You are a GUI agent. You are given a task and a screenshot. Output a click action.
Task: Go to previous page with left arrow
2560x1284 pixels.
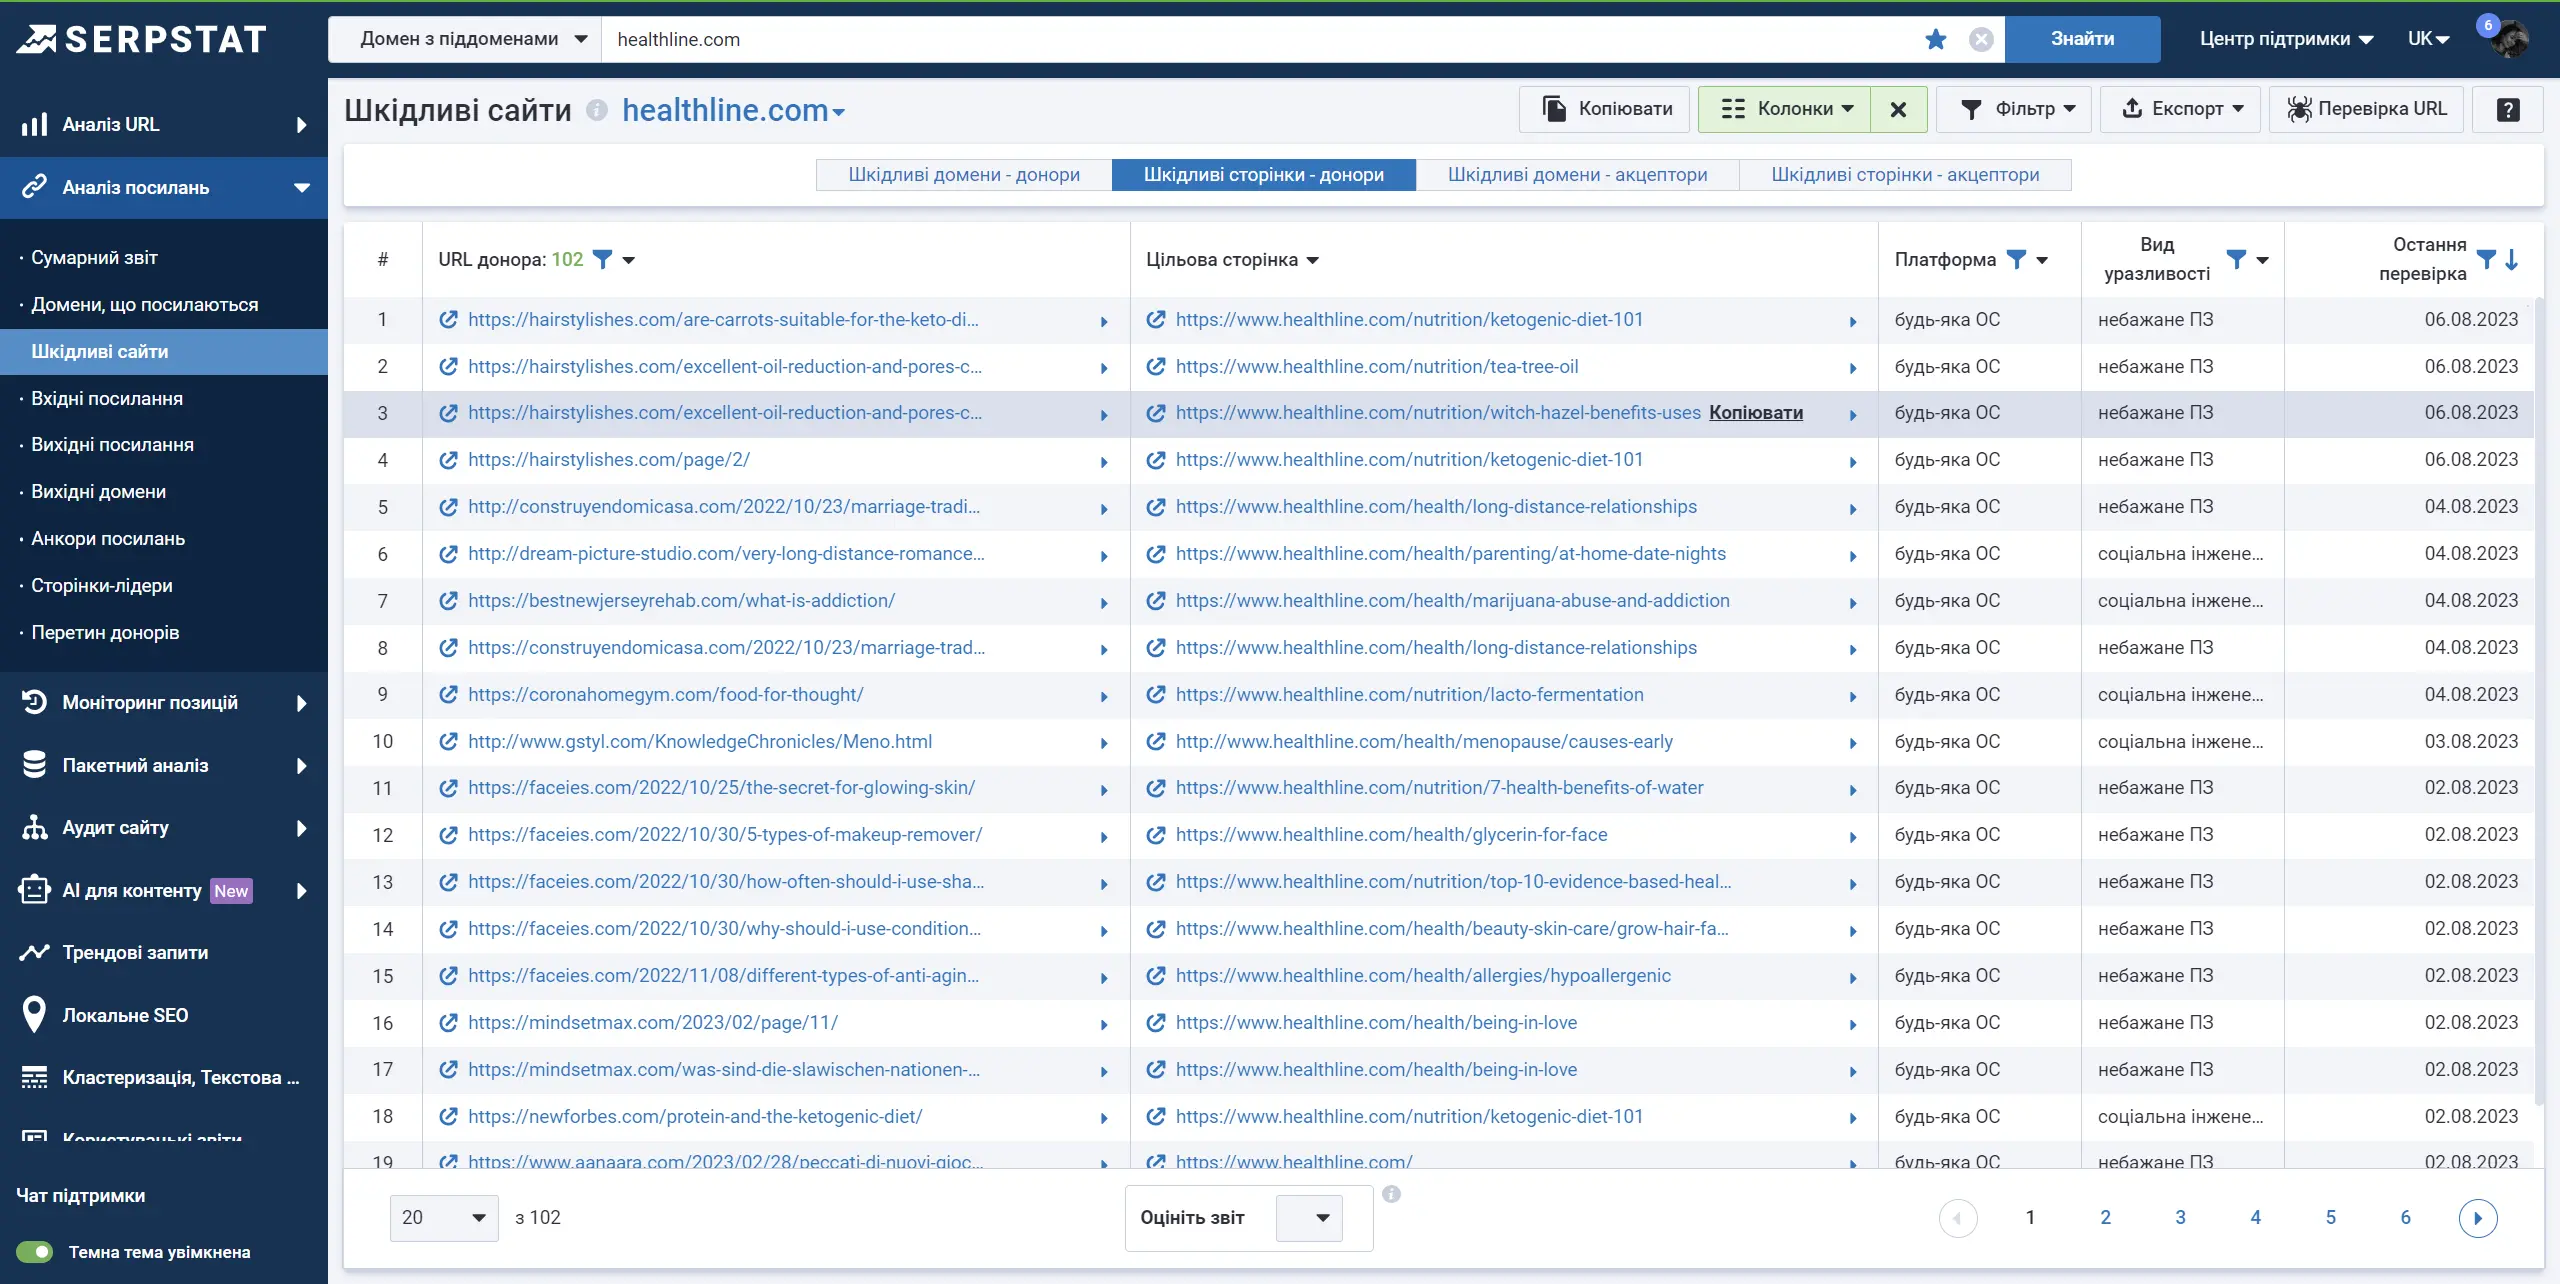click(1958, 1218)
